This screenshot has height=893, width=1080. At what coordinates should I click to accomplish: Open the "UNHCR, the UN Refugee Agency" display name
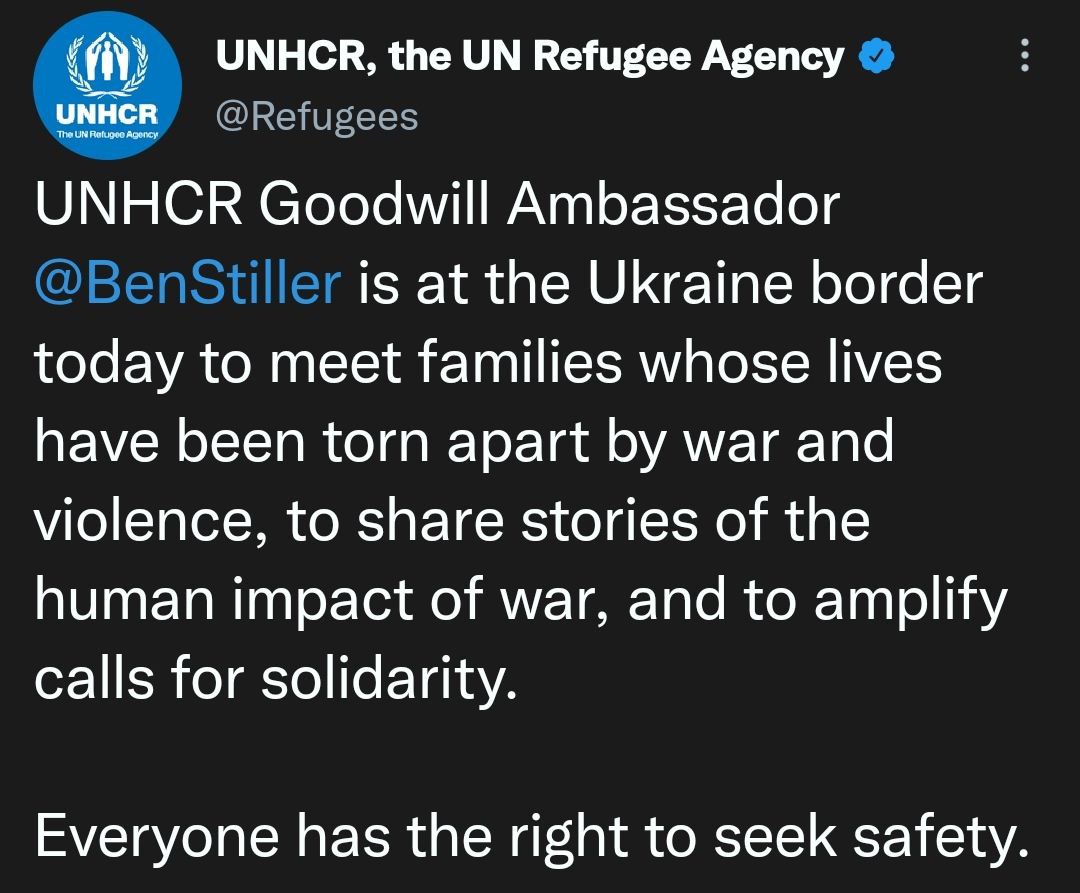(530, 58)
